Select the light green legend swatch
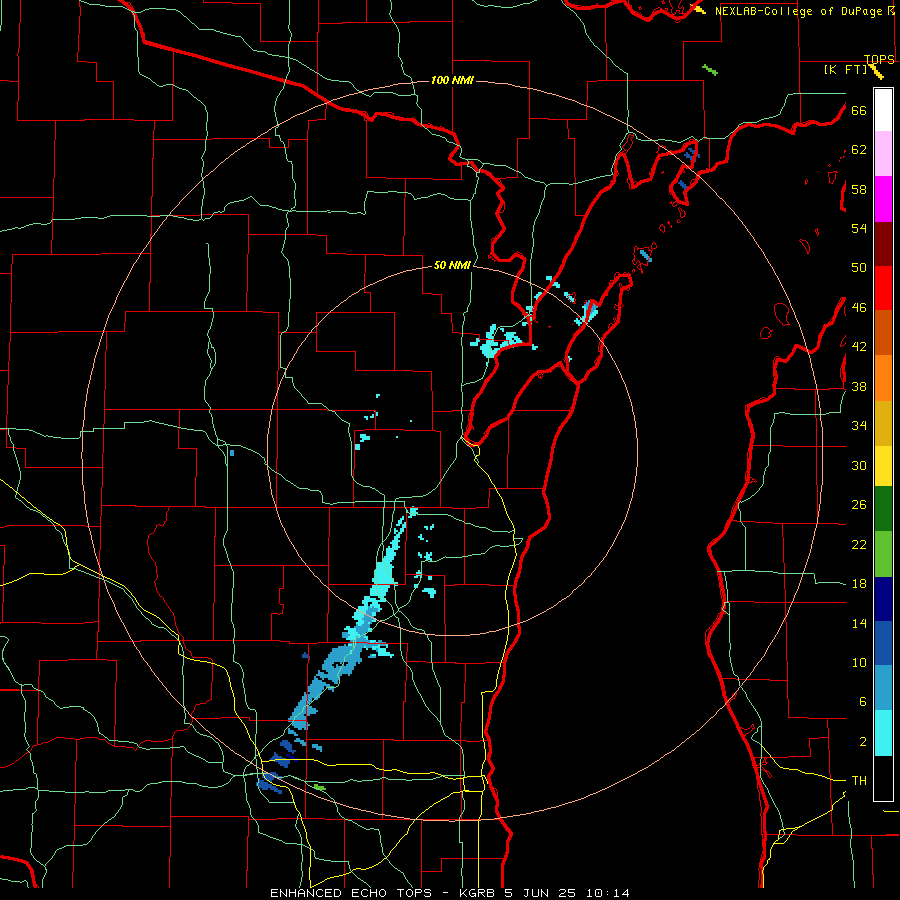The image size is (900, 900). pyautogui.click(x=883, y=554)
